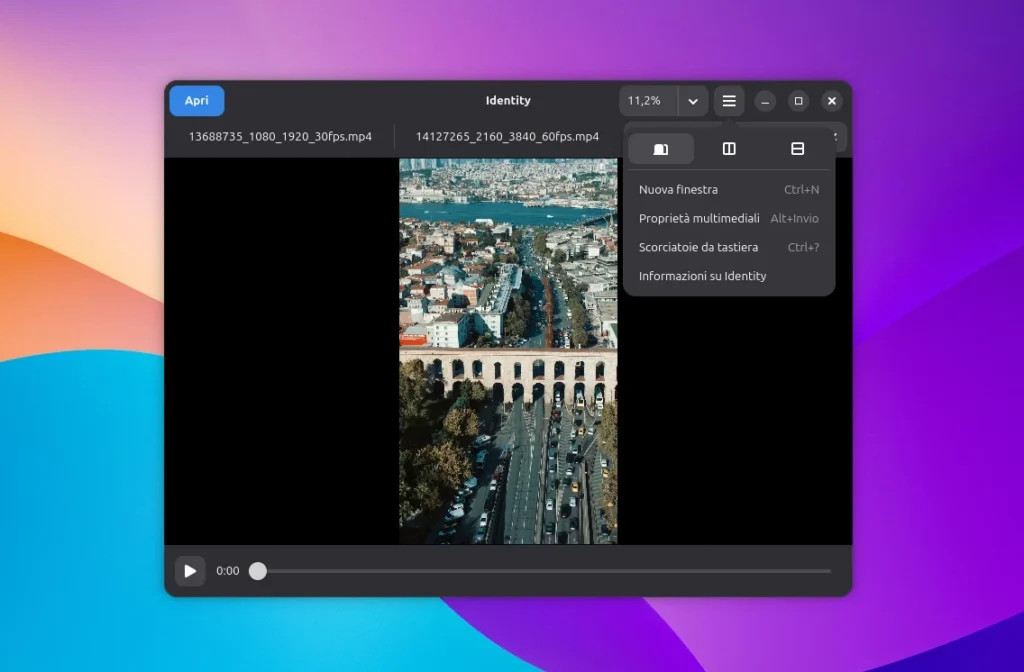Click the Apri button
1024x672 pixels.
197,101
